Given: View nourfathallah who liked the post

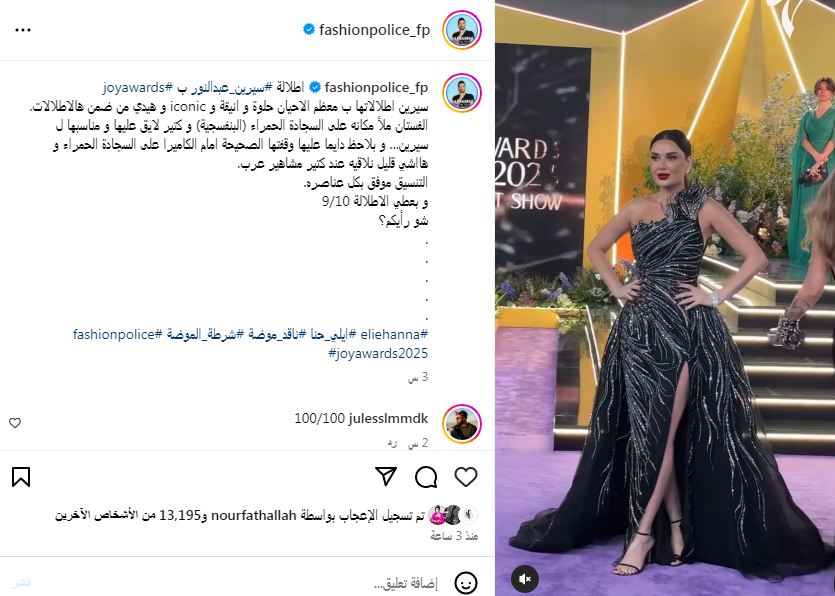Looking at the screenshot, I should [253, 515].
